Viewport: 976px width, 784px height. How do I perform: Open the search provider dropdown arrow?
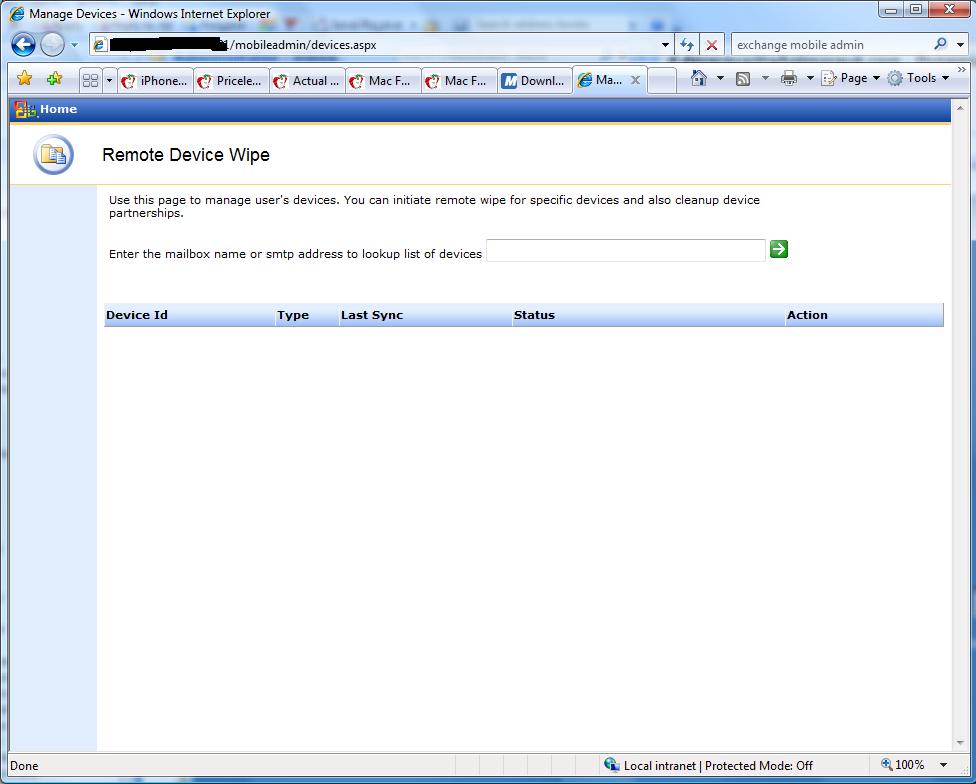960,45
